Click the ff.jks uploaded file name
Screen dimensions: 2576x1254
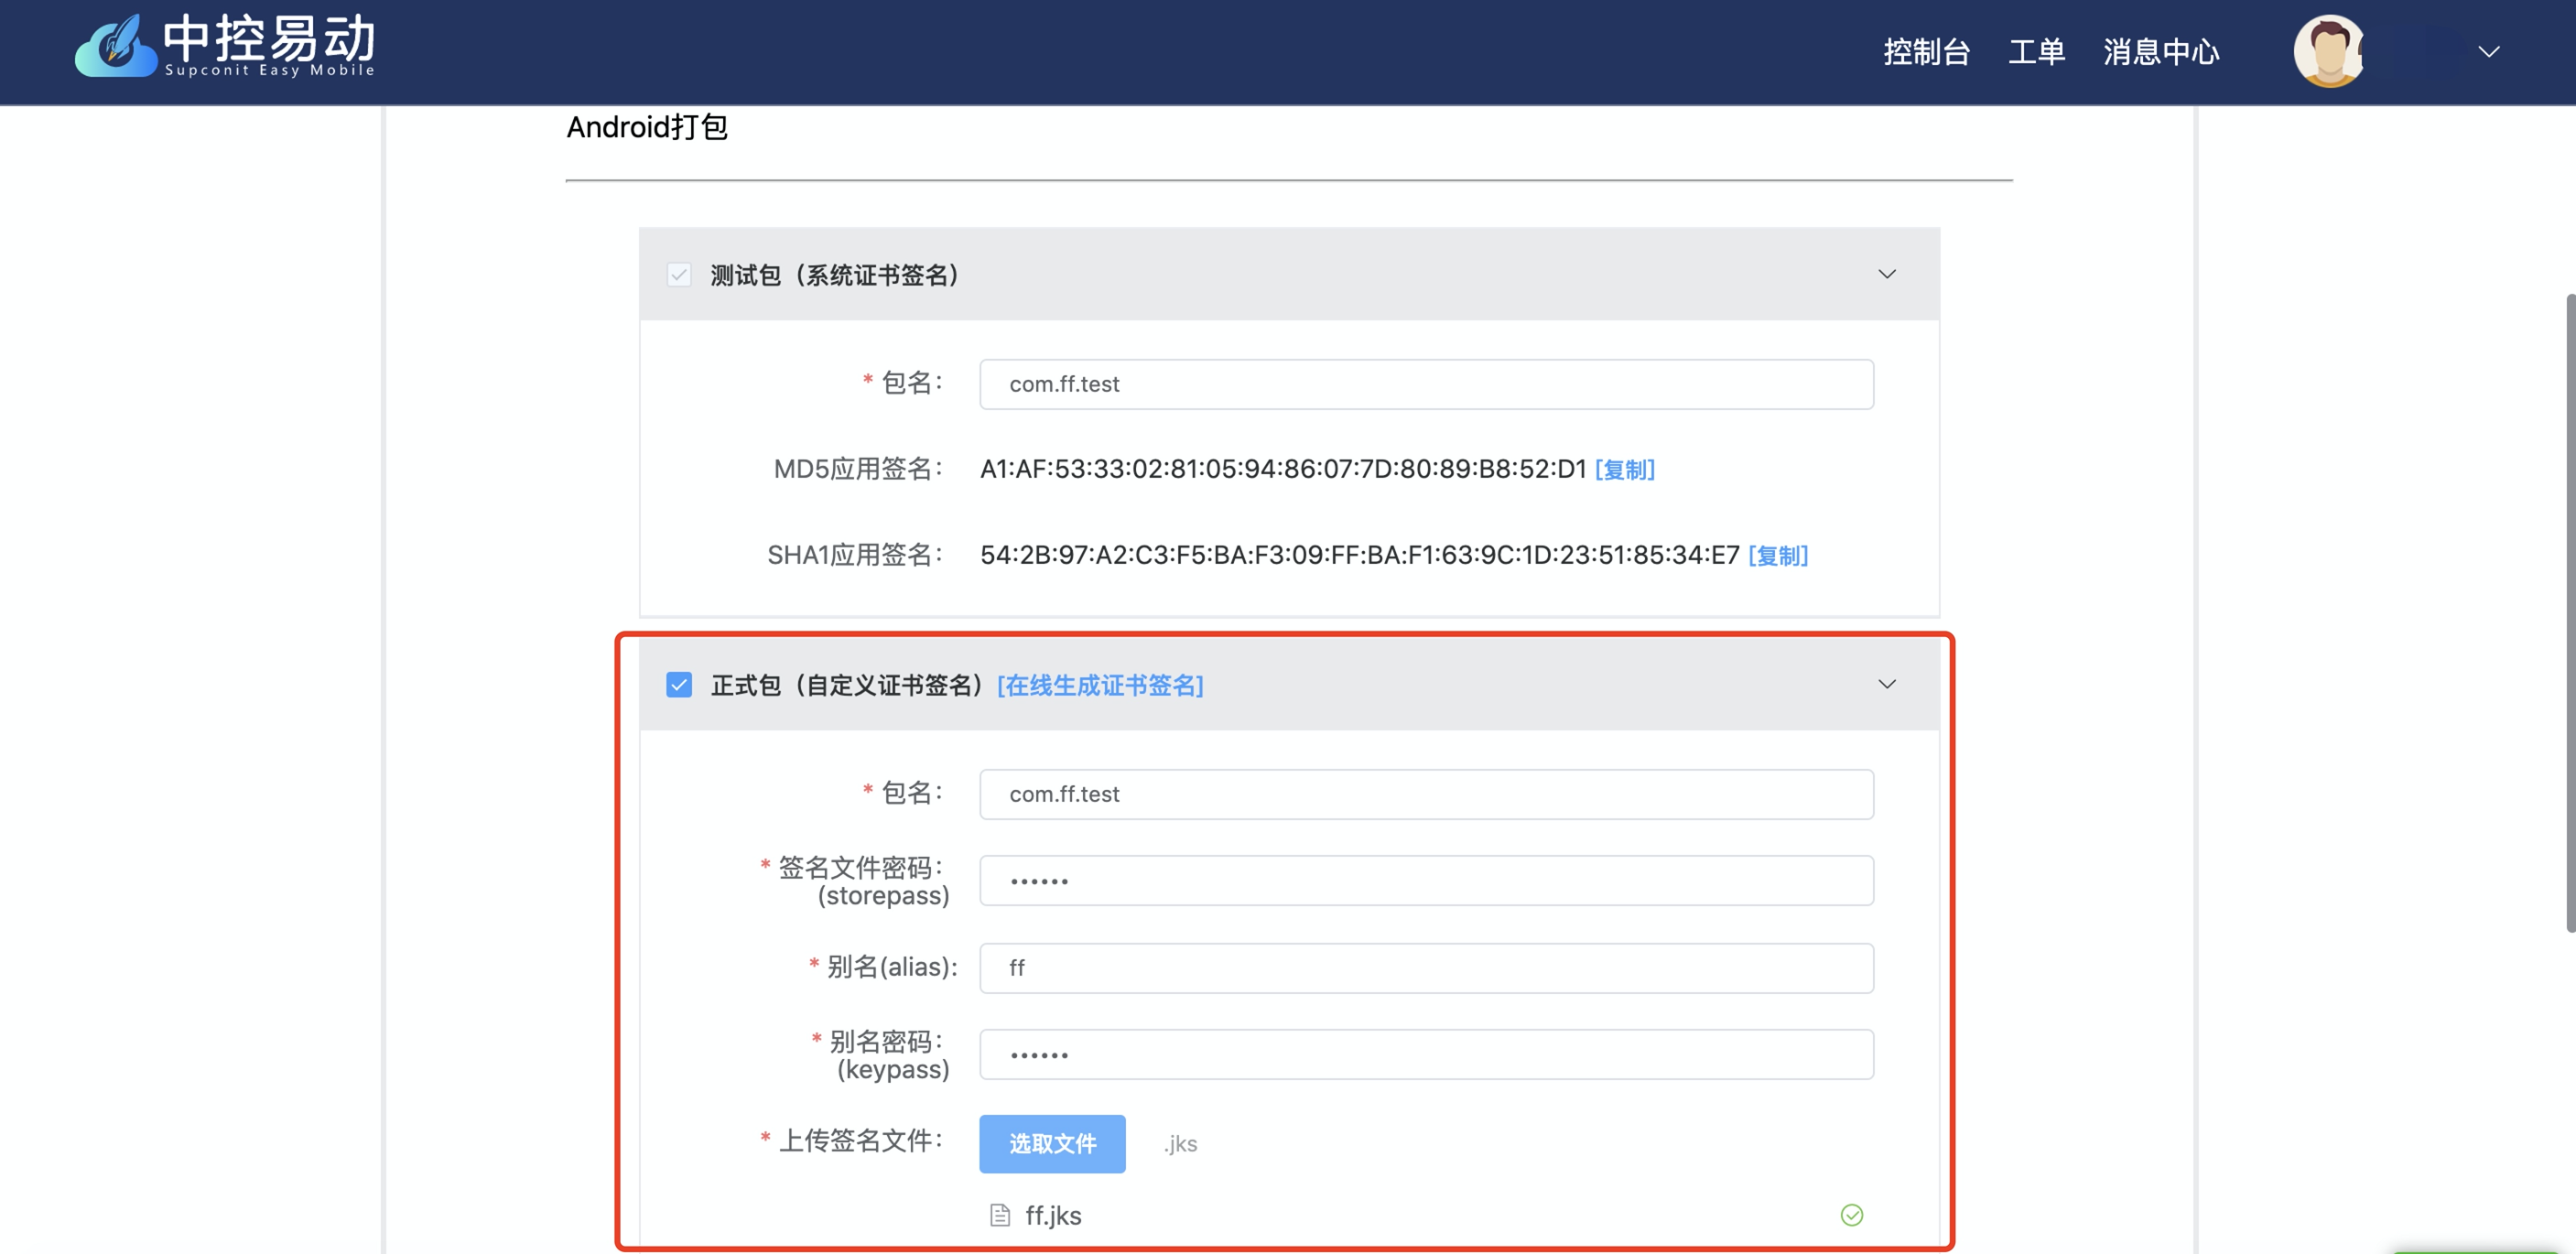point(1053,1216)
